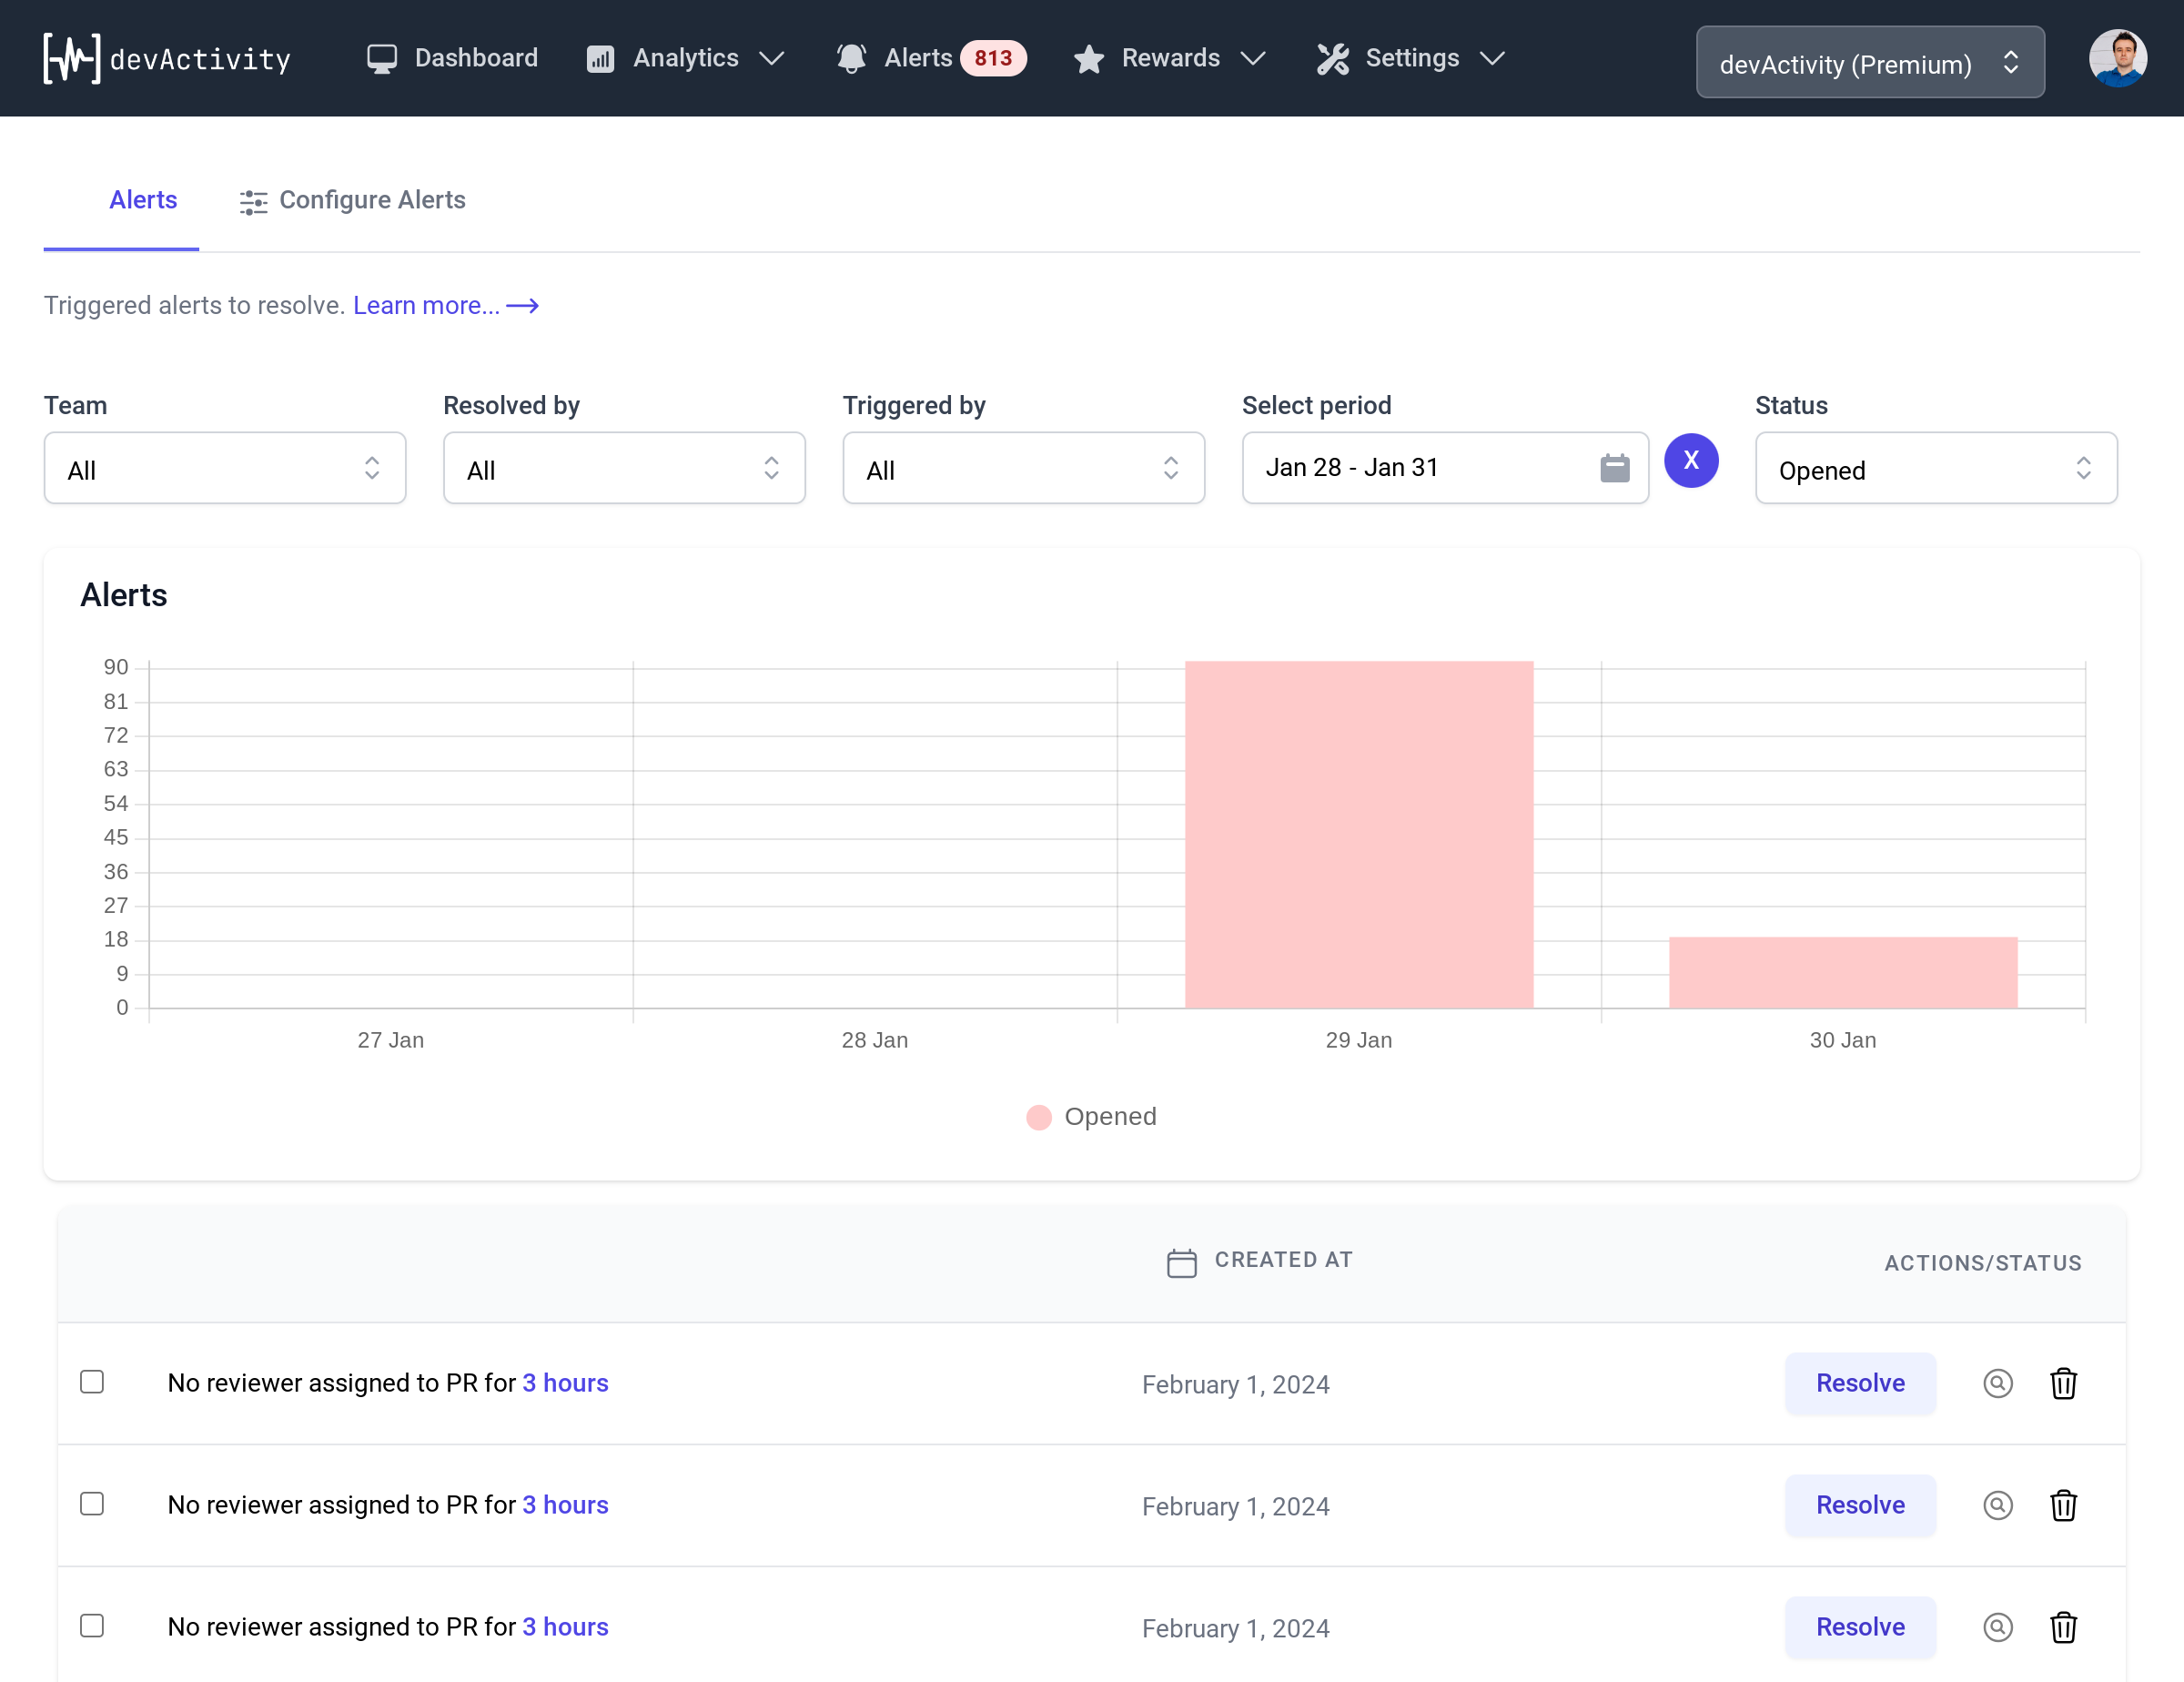Select the Alerts bell icon
The height and width of the screenshot is (1682, 2184).
[851, 58]
